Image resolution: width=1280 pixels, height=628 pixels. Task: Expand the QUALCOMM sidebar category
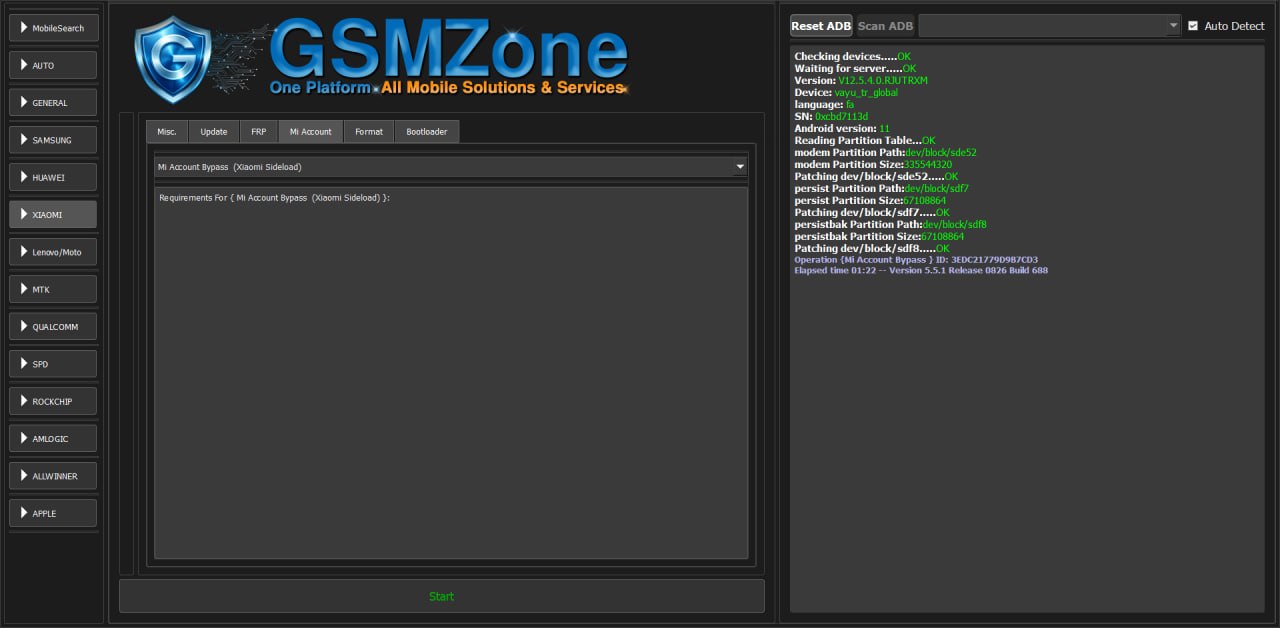(54, 326)
